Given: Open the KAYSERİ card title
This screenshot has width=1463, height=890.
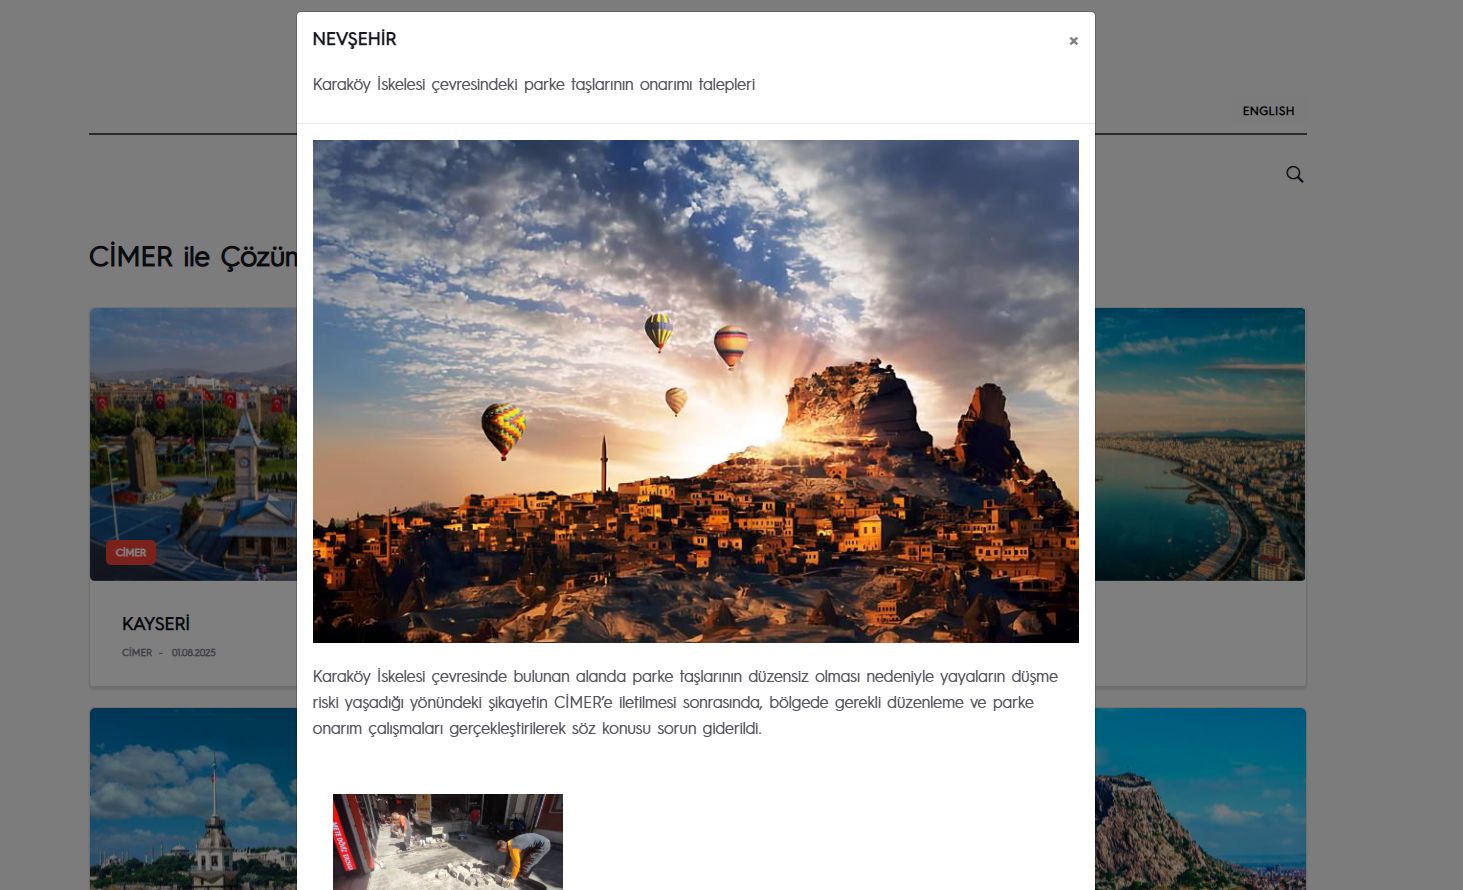Looking at the screenshot, I should (156, 624).
